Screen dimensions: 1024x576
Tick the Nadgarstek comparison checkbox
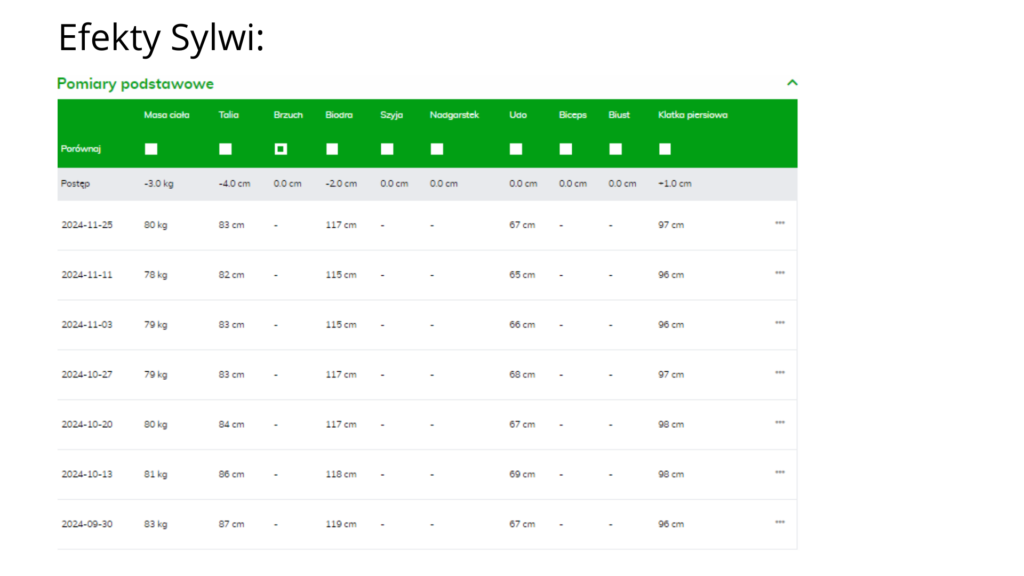click(437, 149)
